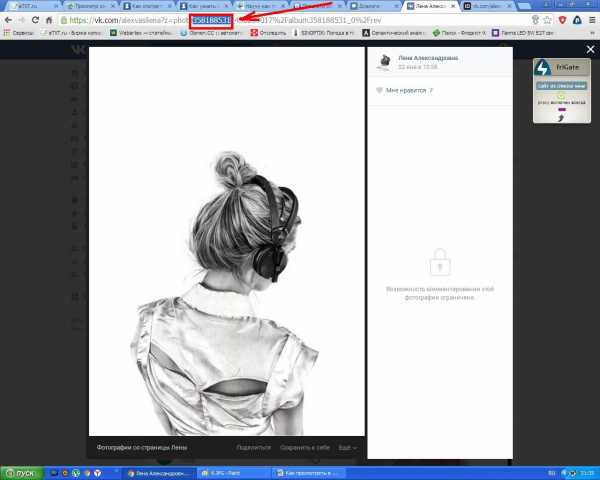Image resolution: width=600 pixels, height=480 pixels.
Task: Go back with the browser back arrow
Action: pyautogui.click(x=8, y=20)
